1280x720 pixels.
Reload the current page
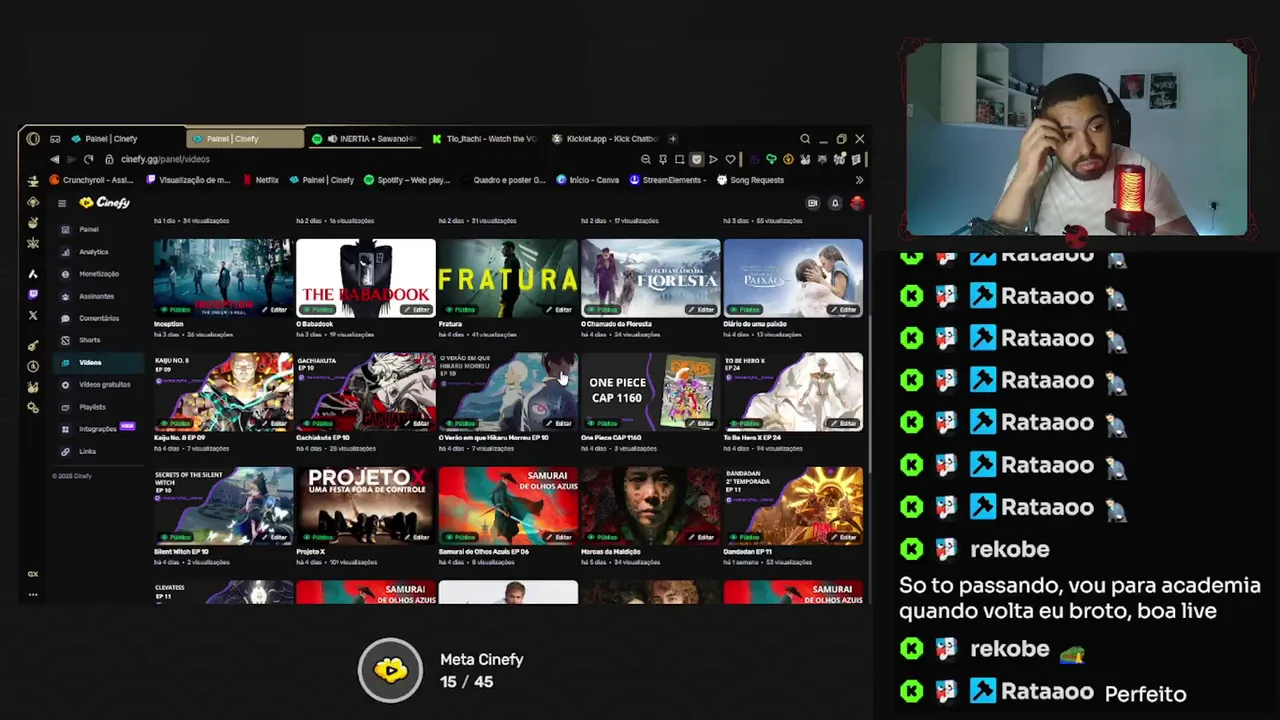[x=88, y=159]
